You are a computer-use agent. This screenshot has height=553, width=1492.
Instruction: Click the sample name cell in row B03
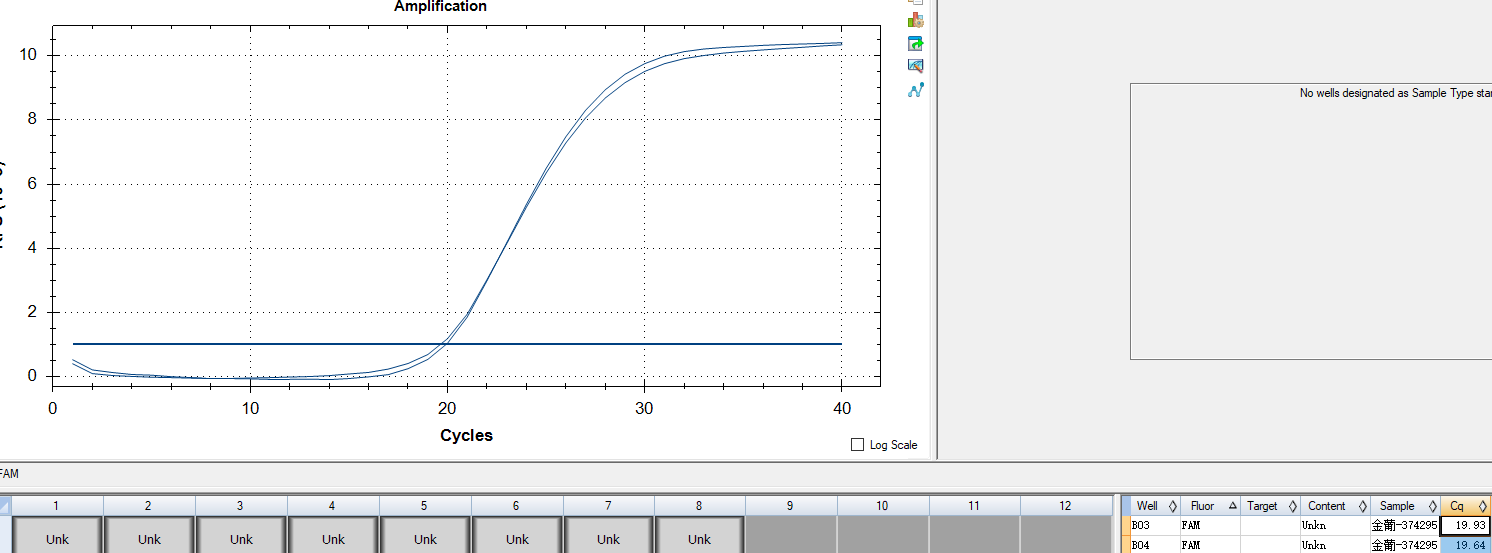[1404, 525]
